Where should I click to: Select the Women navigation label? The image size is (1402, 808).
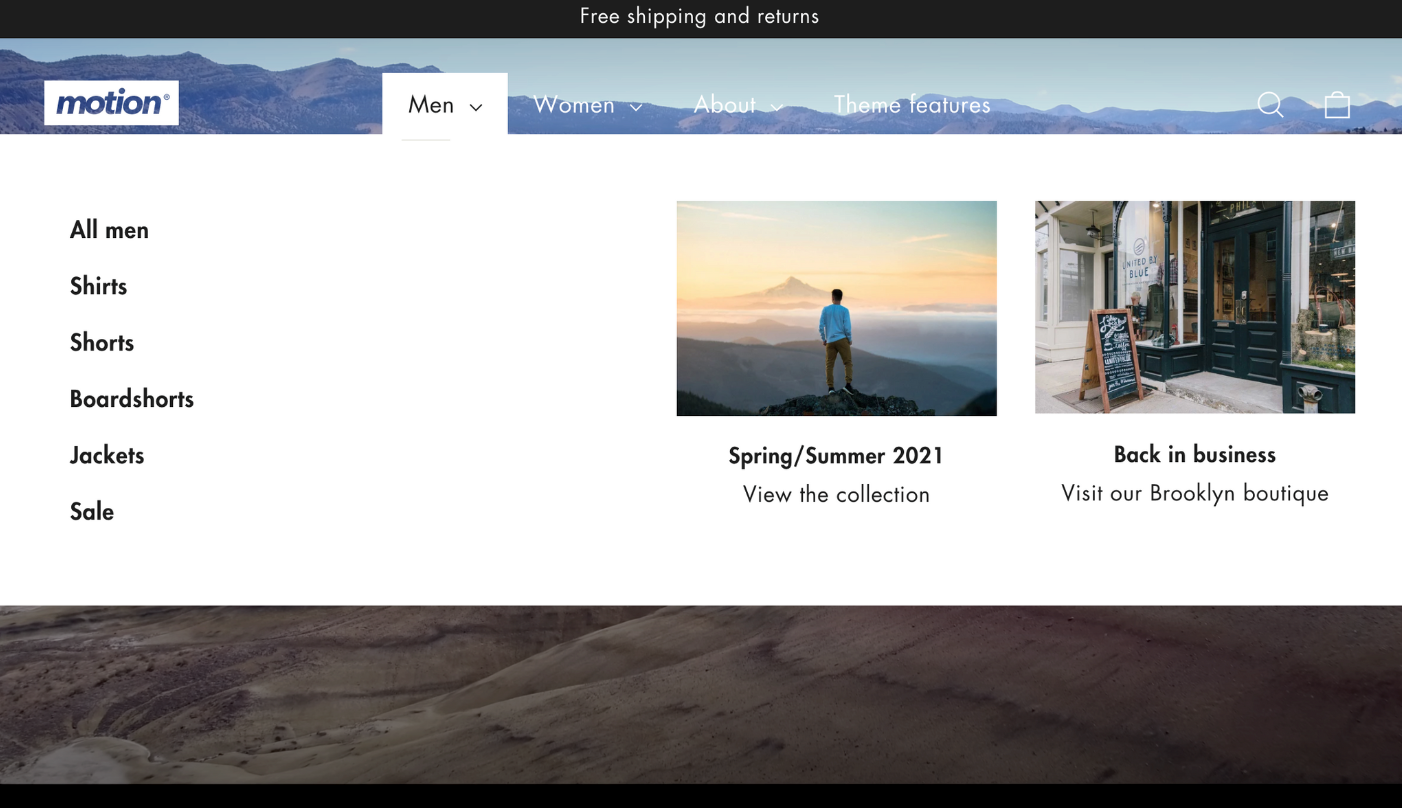click(573, 105)
